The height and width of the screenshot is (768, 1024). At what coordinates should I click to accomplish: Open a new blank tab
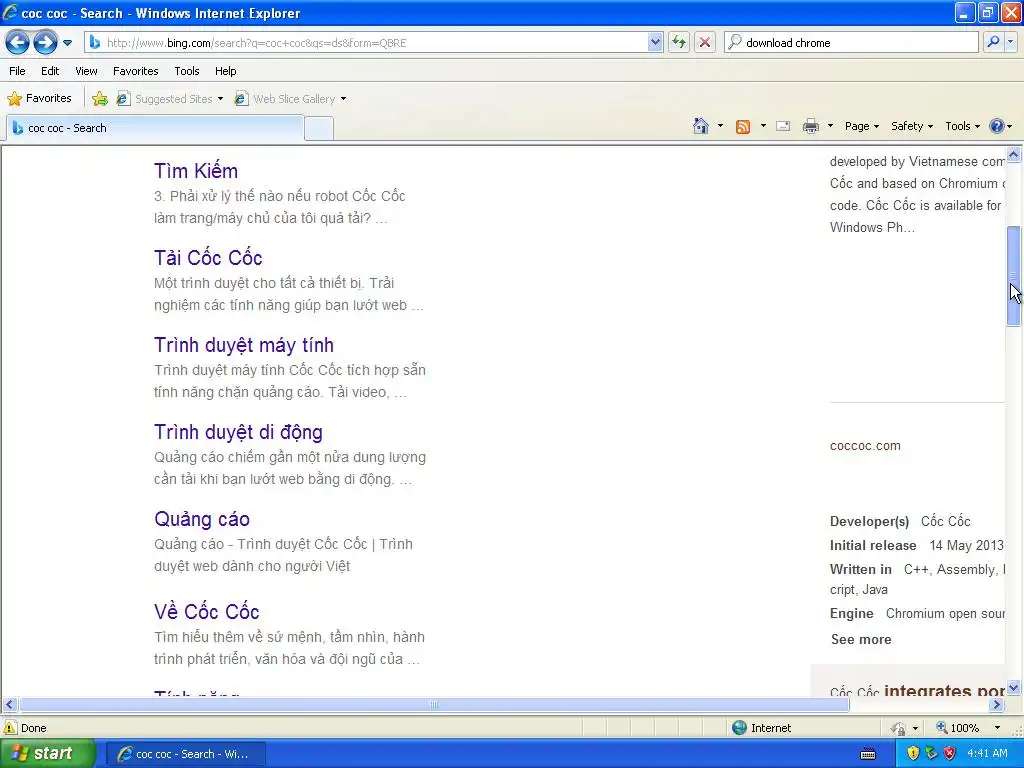(319, 129)
